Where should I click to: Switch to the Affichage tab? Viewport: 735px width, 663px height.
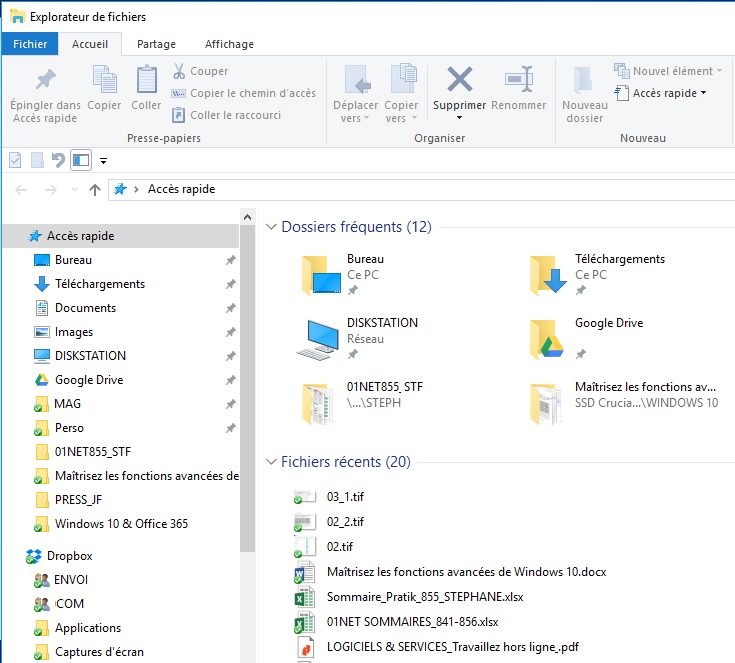[x=229, y=44]
